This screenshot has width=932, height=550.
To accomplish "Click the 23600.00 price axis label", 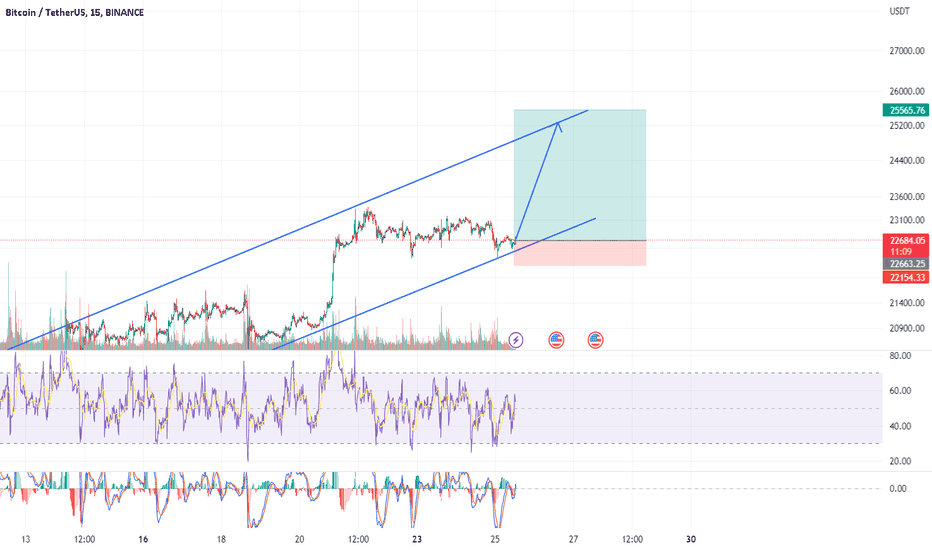I will coord(907,197).
